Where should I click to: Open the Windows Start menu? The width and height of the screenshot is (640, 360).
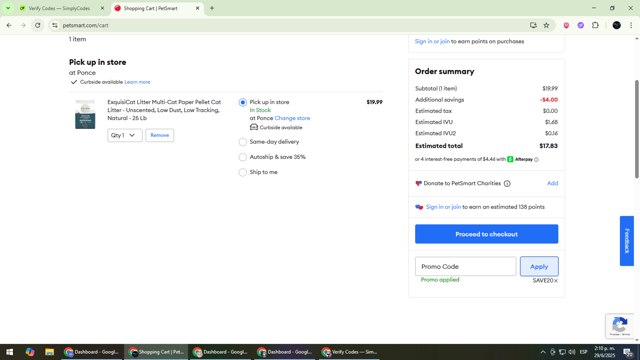[9, 352]
